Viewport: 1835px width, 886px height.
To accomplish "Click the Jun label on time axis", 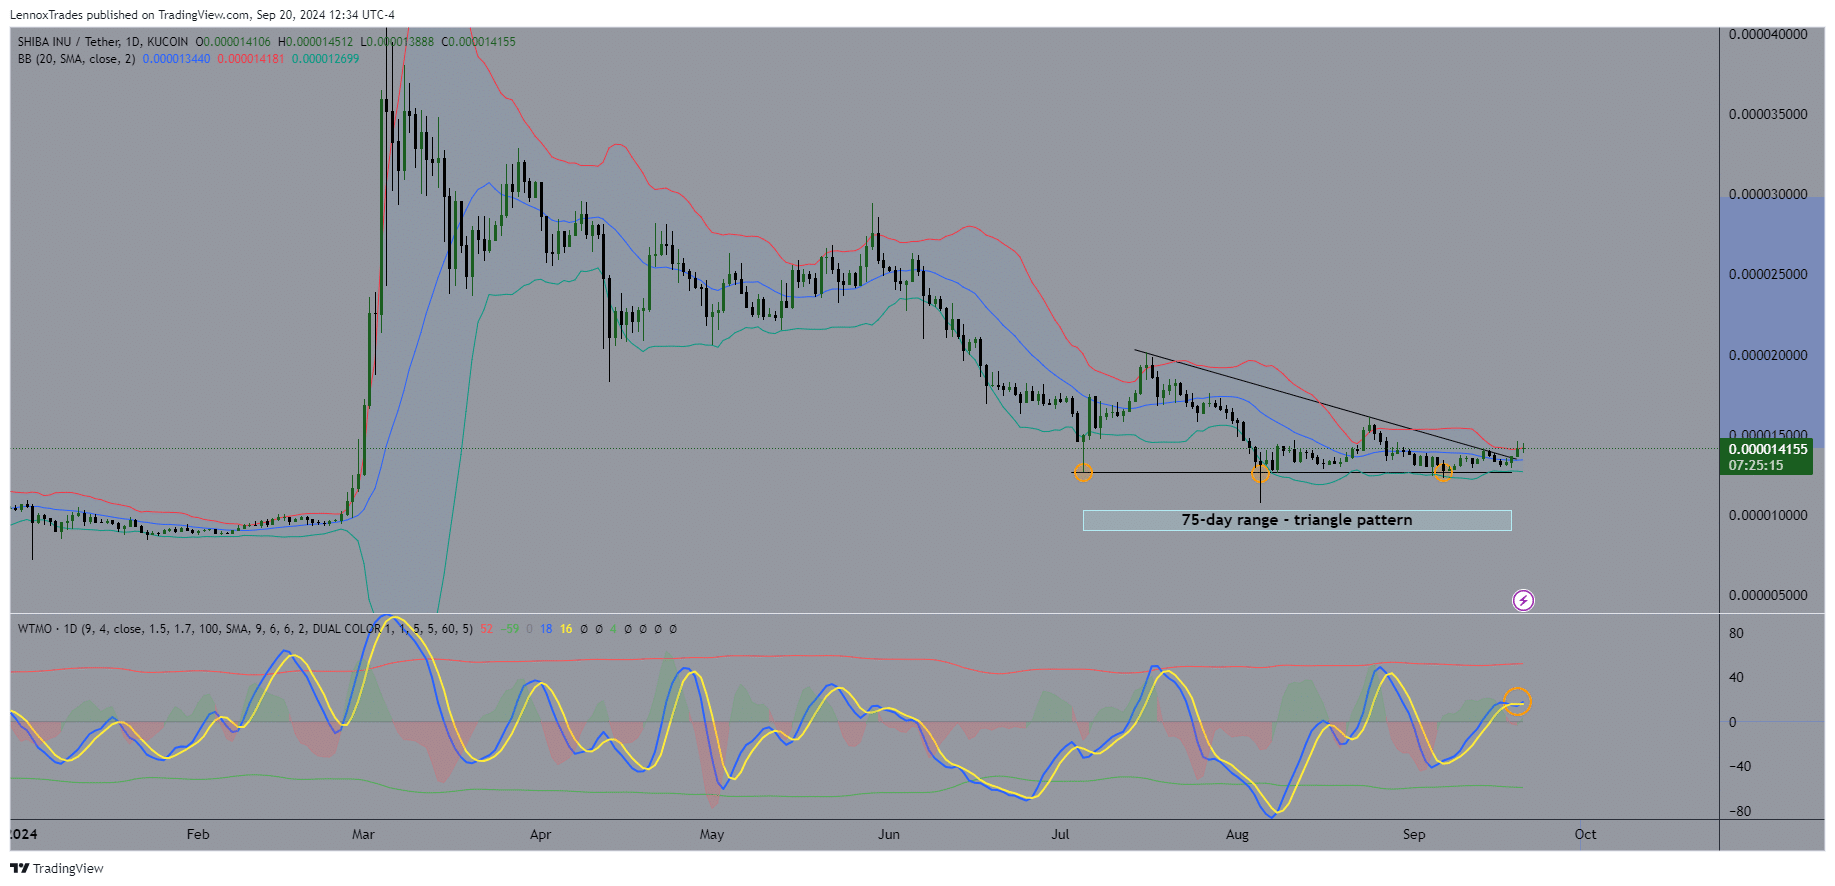I will tap(889, 834).
